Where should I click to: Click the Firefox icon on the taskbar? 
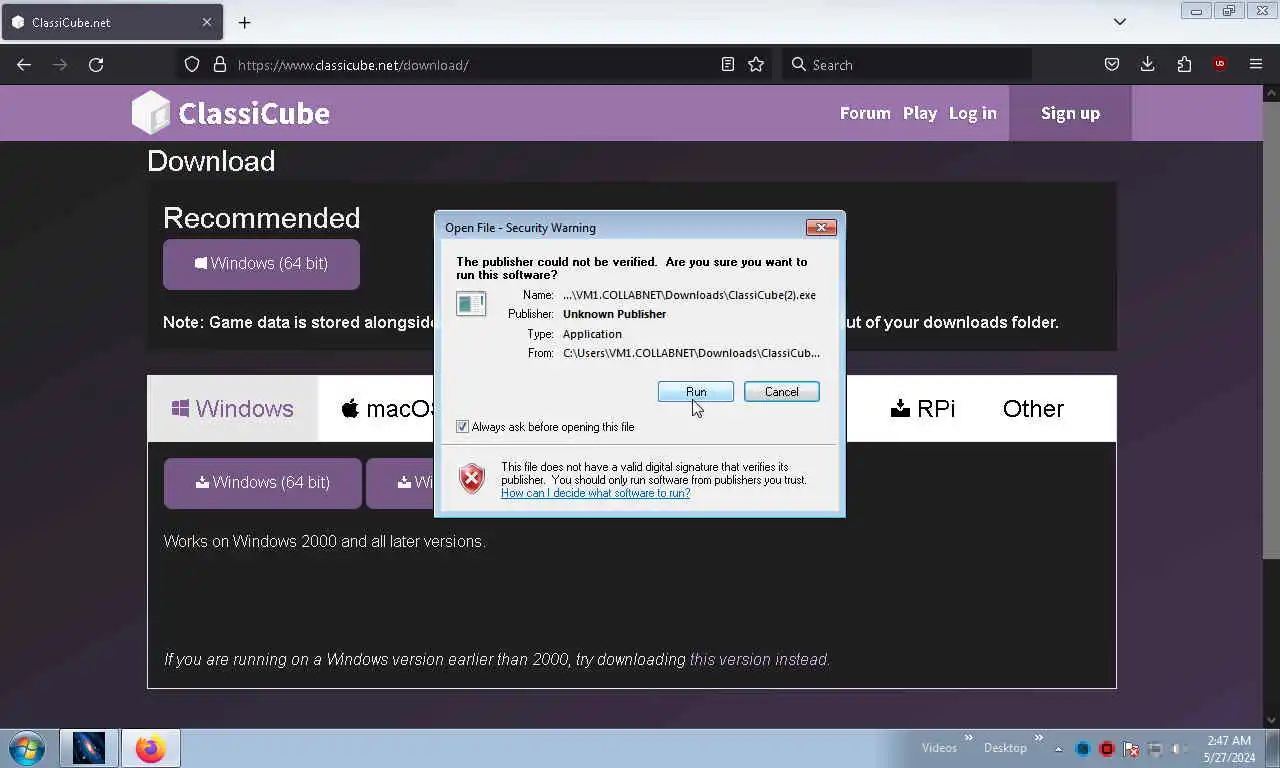point(151,748)
